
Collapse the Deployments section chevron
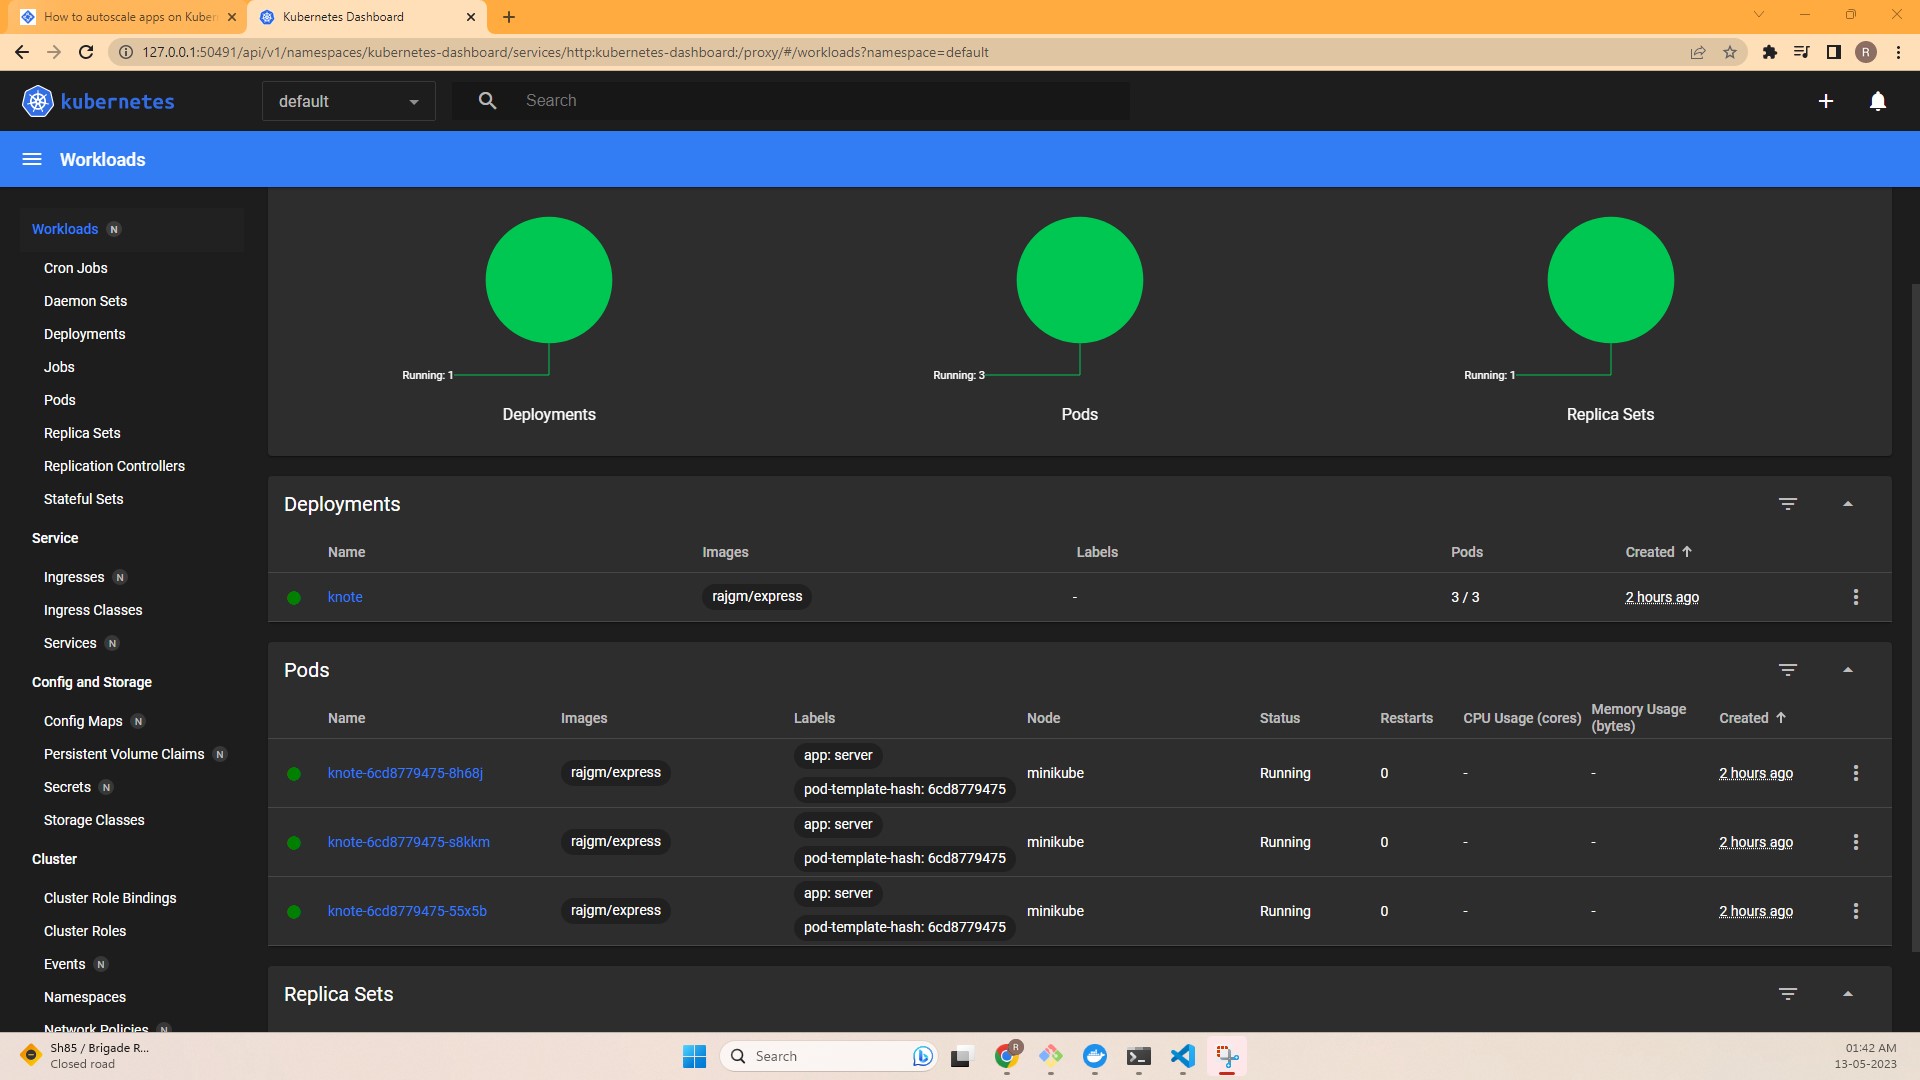click(x=1847, y=502)
